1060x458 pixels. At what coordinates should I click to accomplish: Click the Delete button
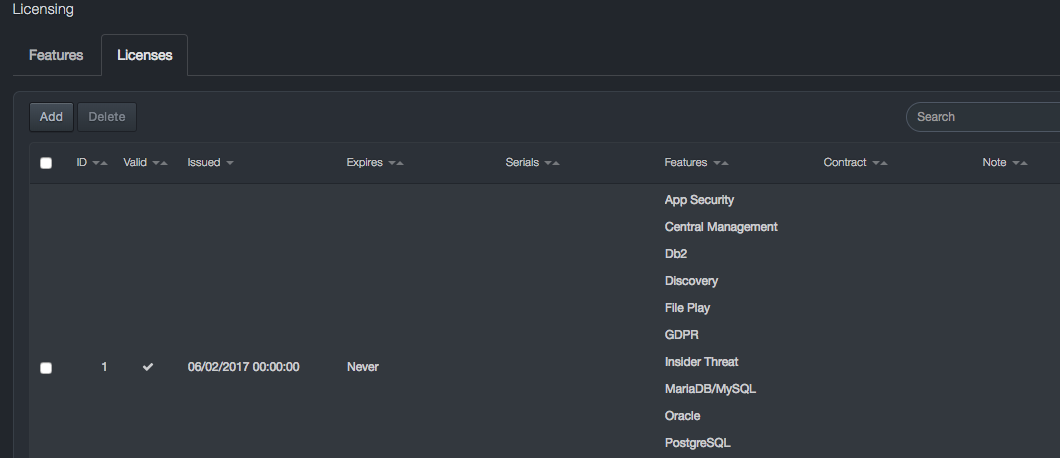coord(107,117)
